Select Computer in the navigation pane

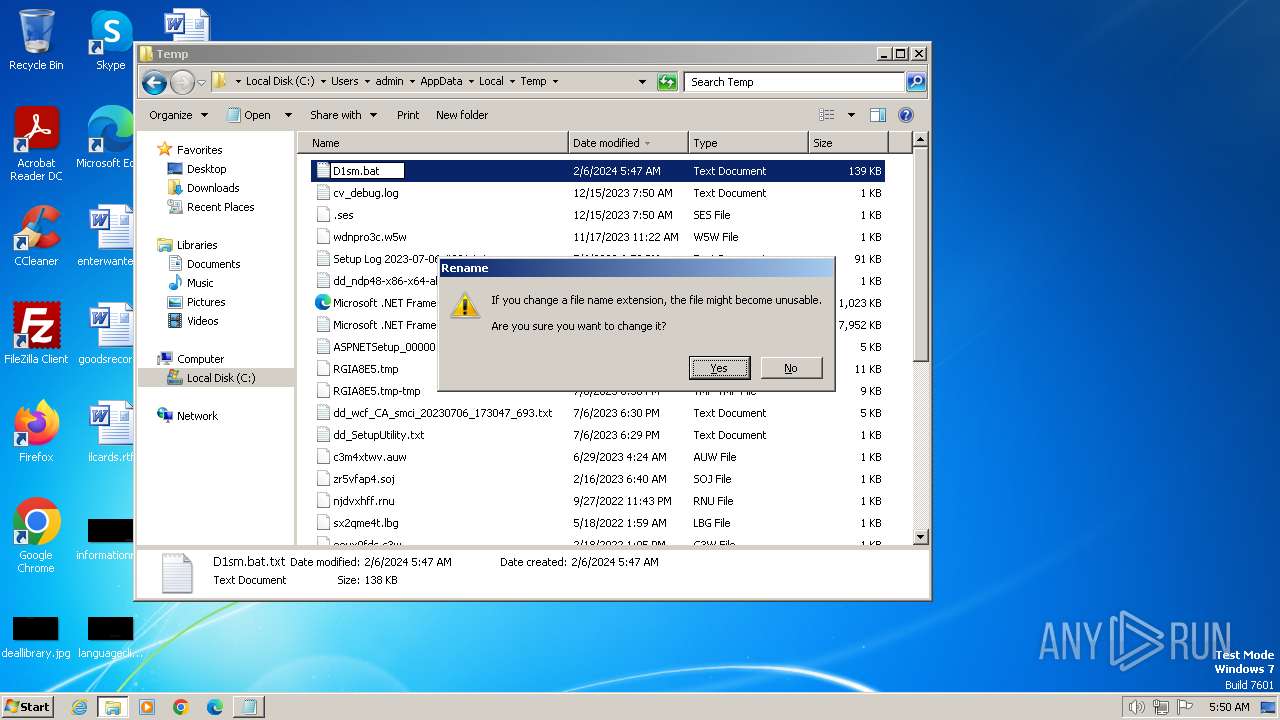point(200,359)
